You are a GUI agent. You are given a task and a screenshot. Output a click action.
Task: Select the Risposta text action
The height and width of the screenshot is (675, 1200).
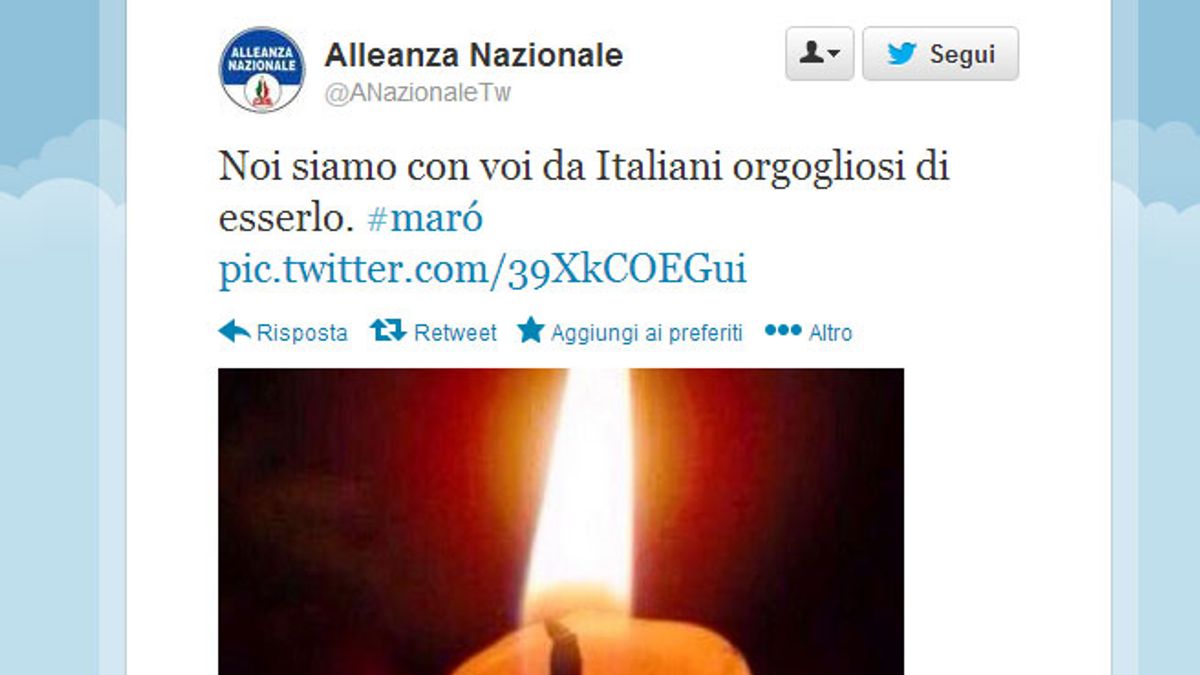(302, 333)
